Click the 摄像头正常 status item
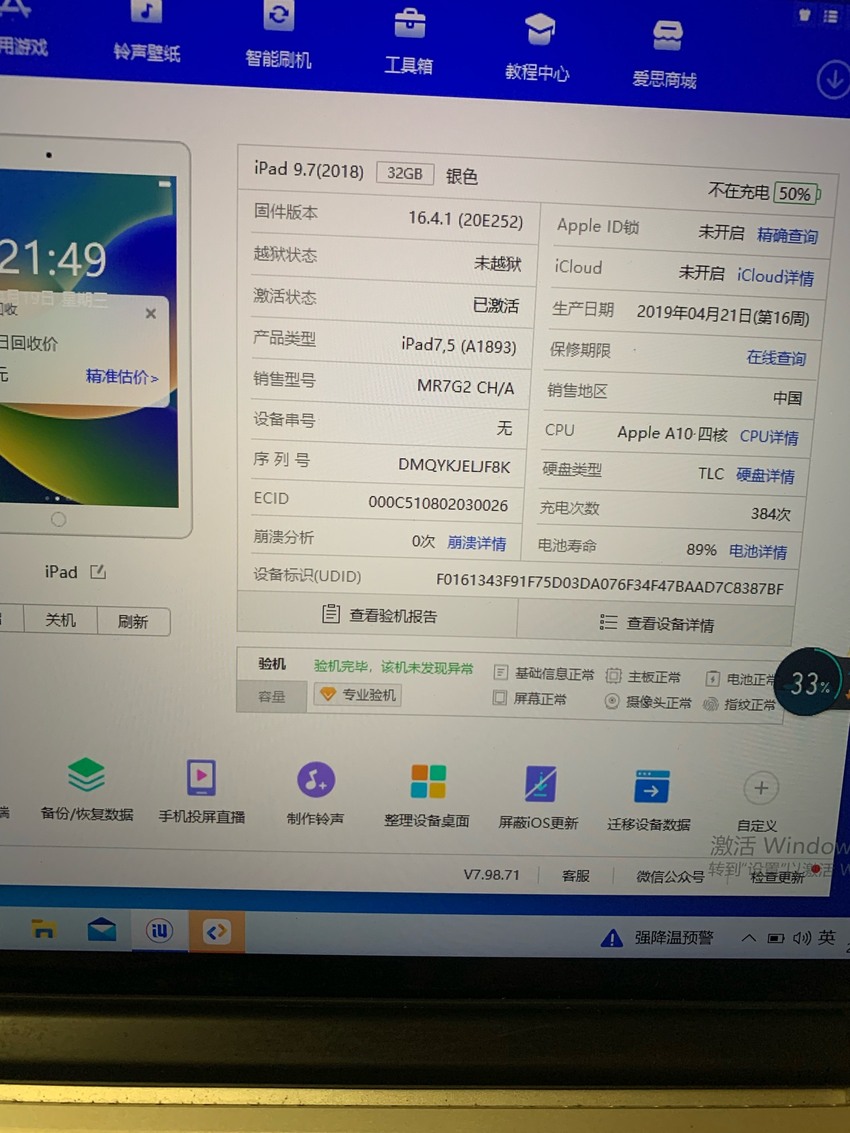Viewport: 850px width, 1133px height. click(648, 702)
